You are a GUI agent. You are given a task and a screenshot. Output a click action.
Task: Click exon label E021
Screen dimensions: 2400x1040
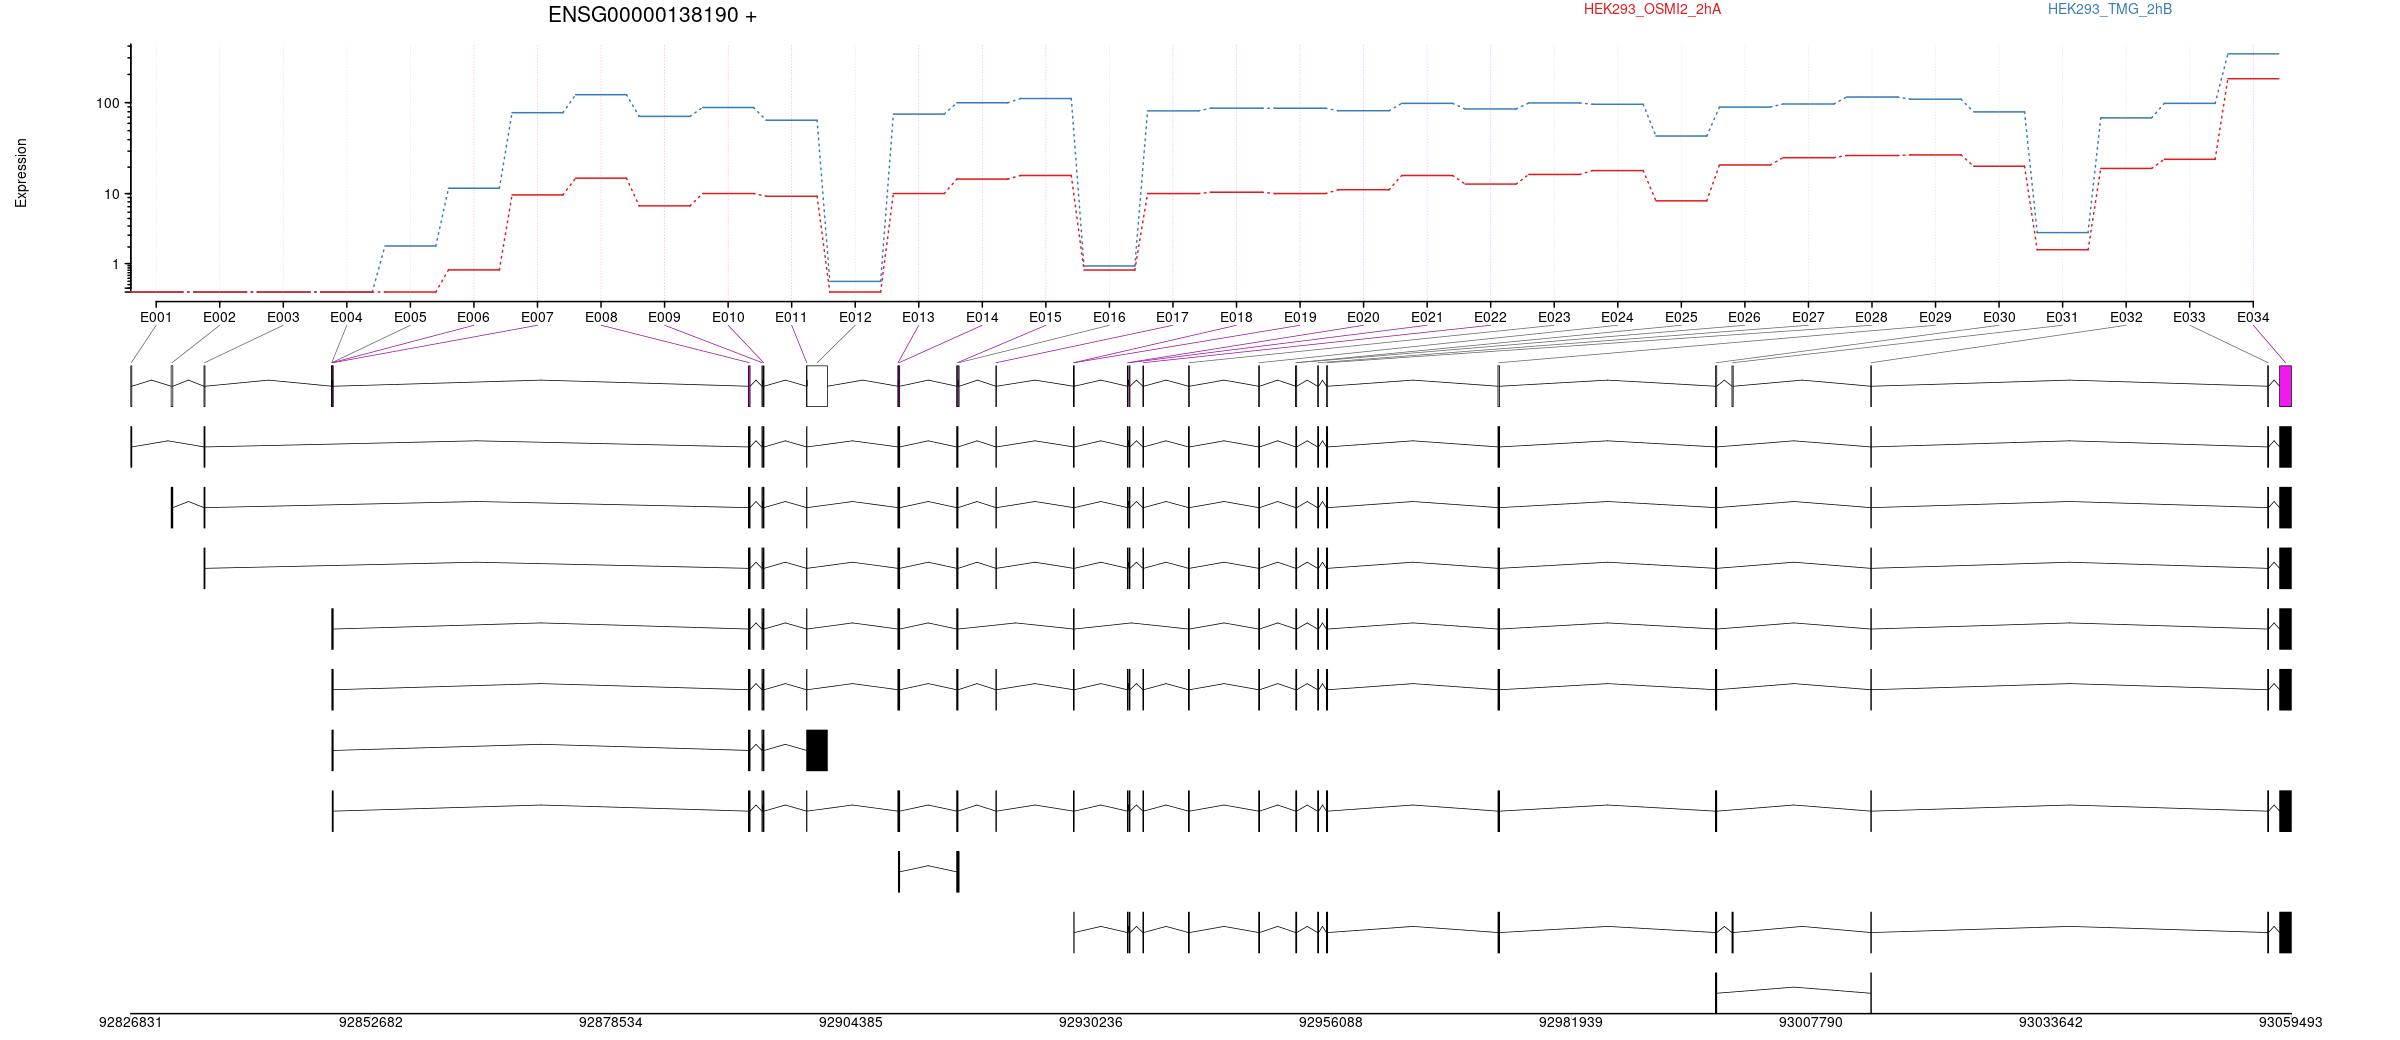pos(1427,317)
